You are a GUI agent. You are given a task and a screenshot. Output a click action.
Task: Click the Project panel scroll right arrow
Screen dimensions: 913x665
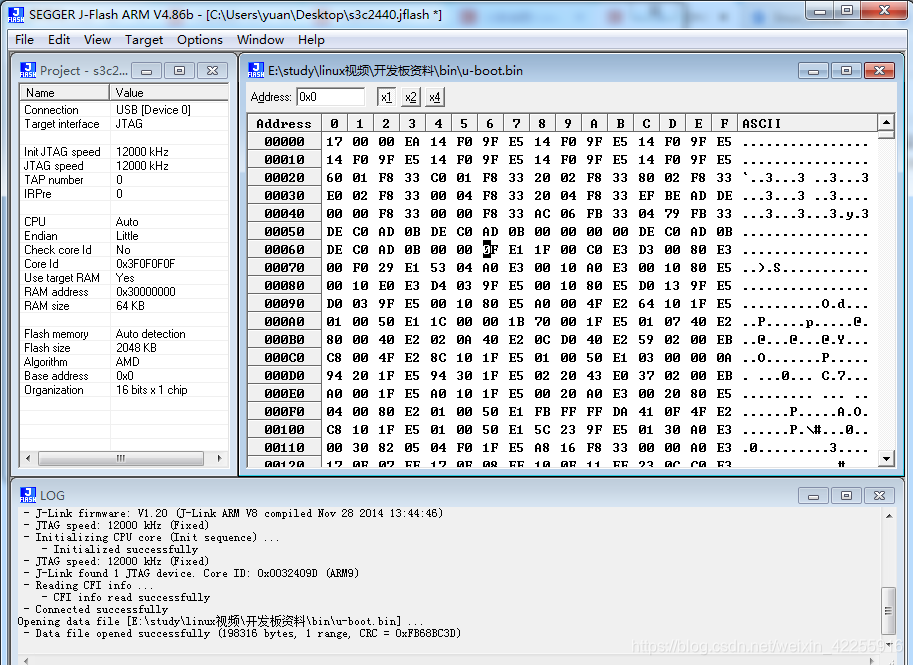pos(219,458)
